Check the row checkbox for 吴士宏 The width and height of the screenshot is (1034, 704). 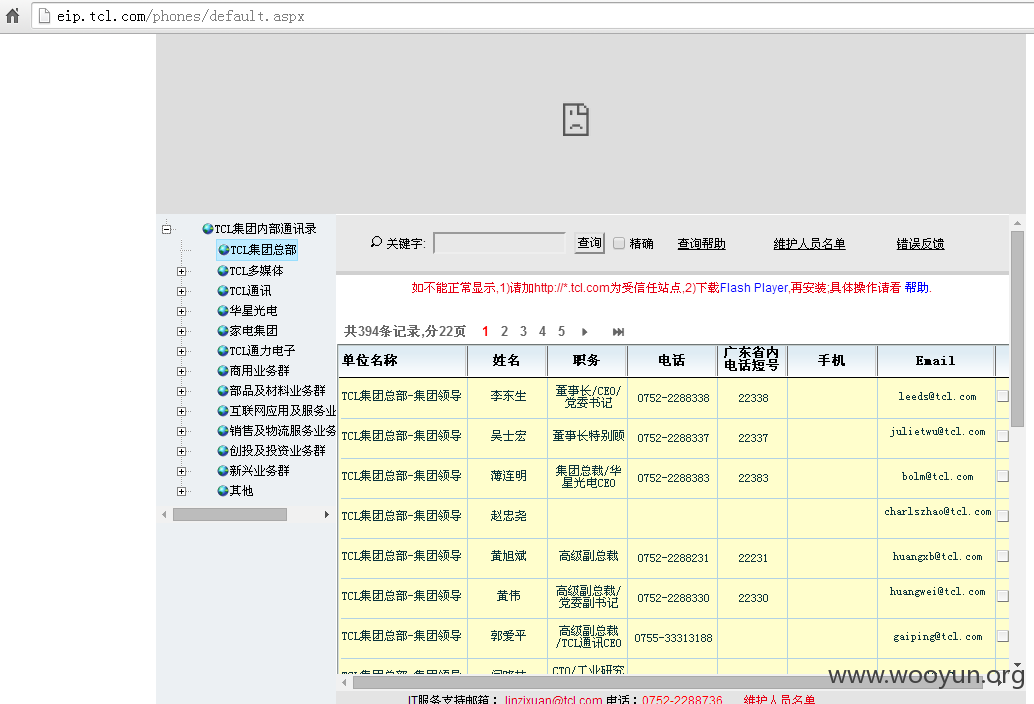1003,436
